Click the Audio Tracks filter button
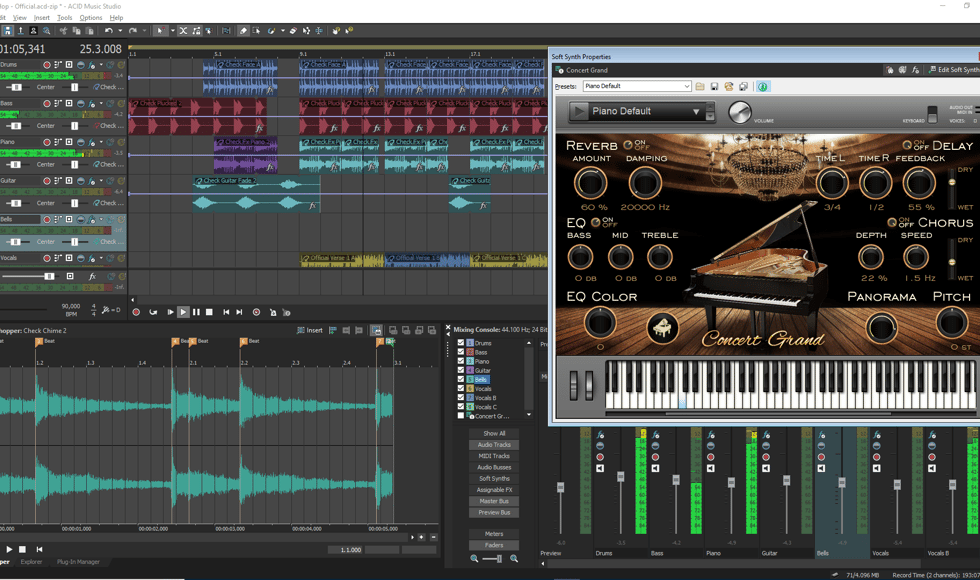 point(494,444)
